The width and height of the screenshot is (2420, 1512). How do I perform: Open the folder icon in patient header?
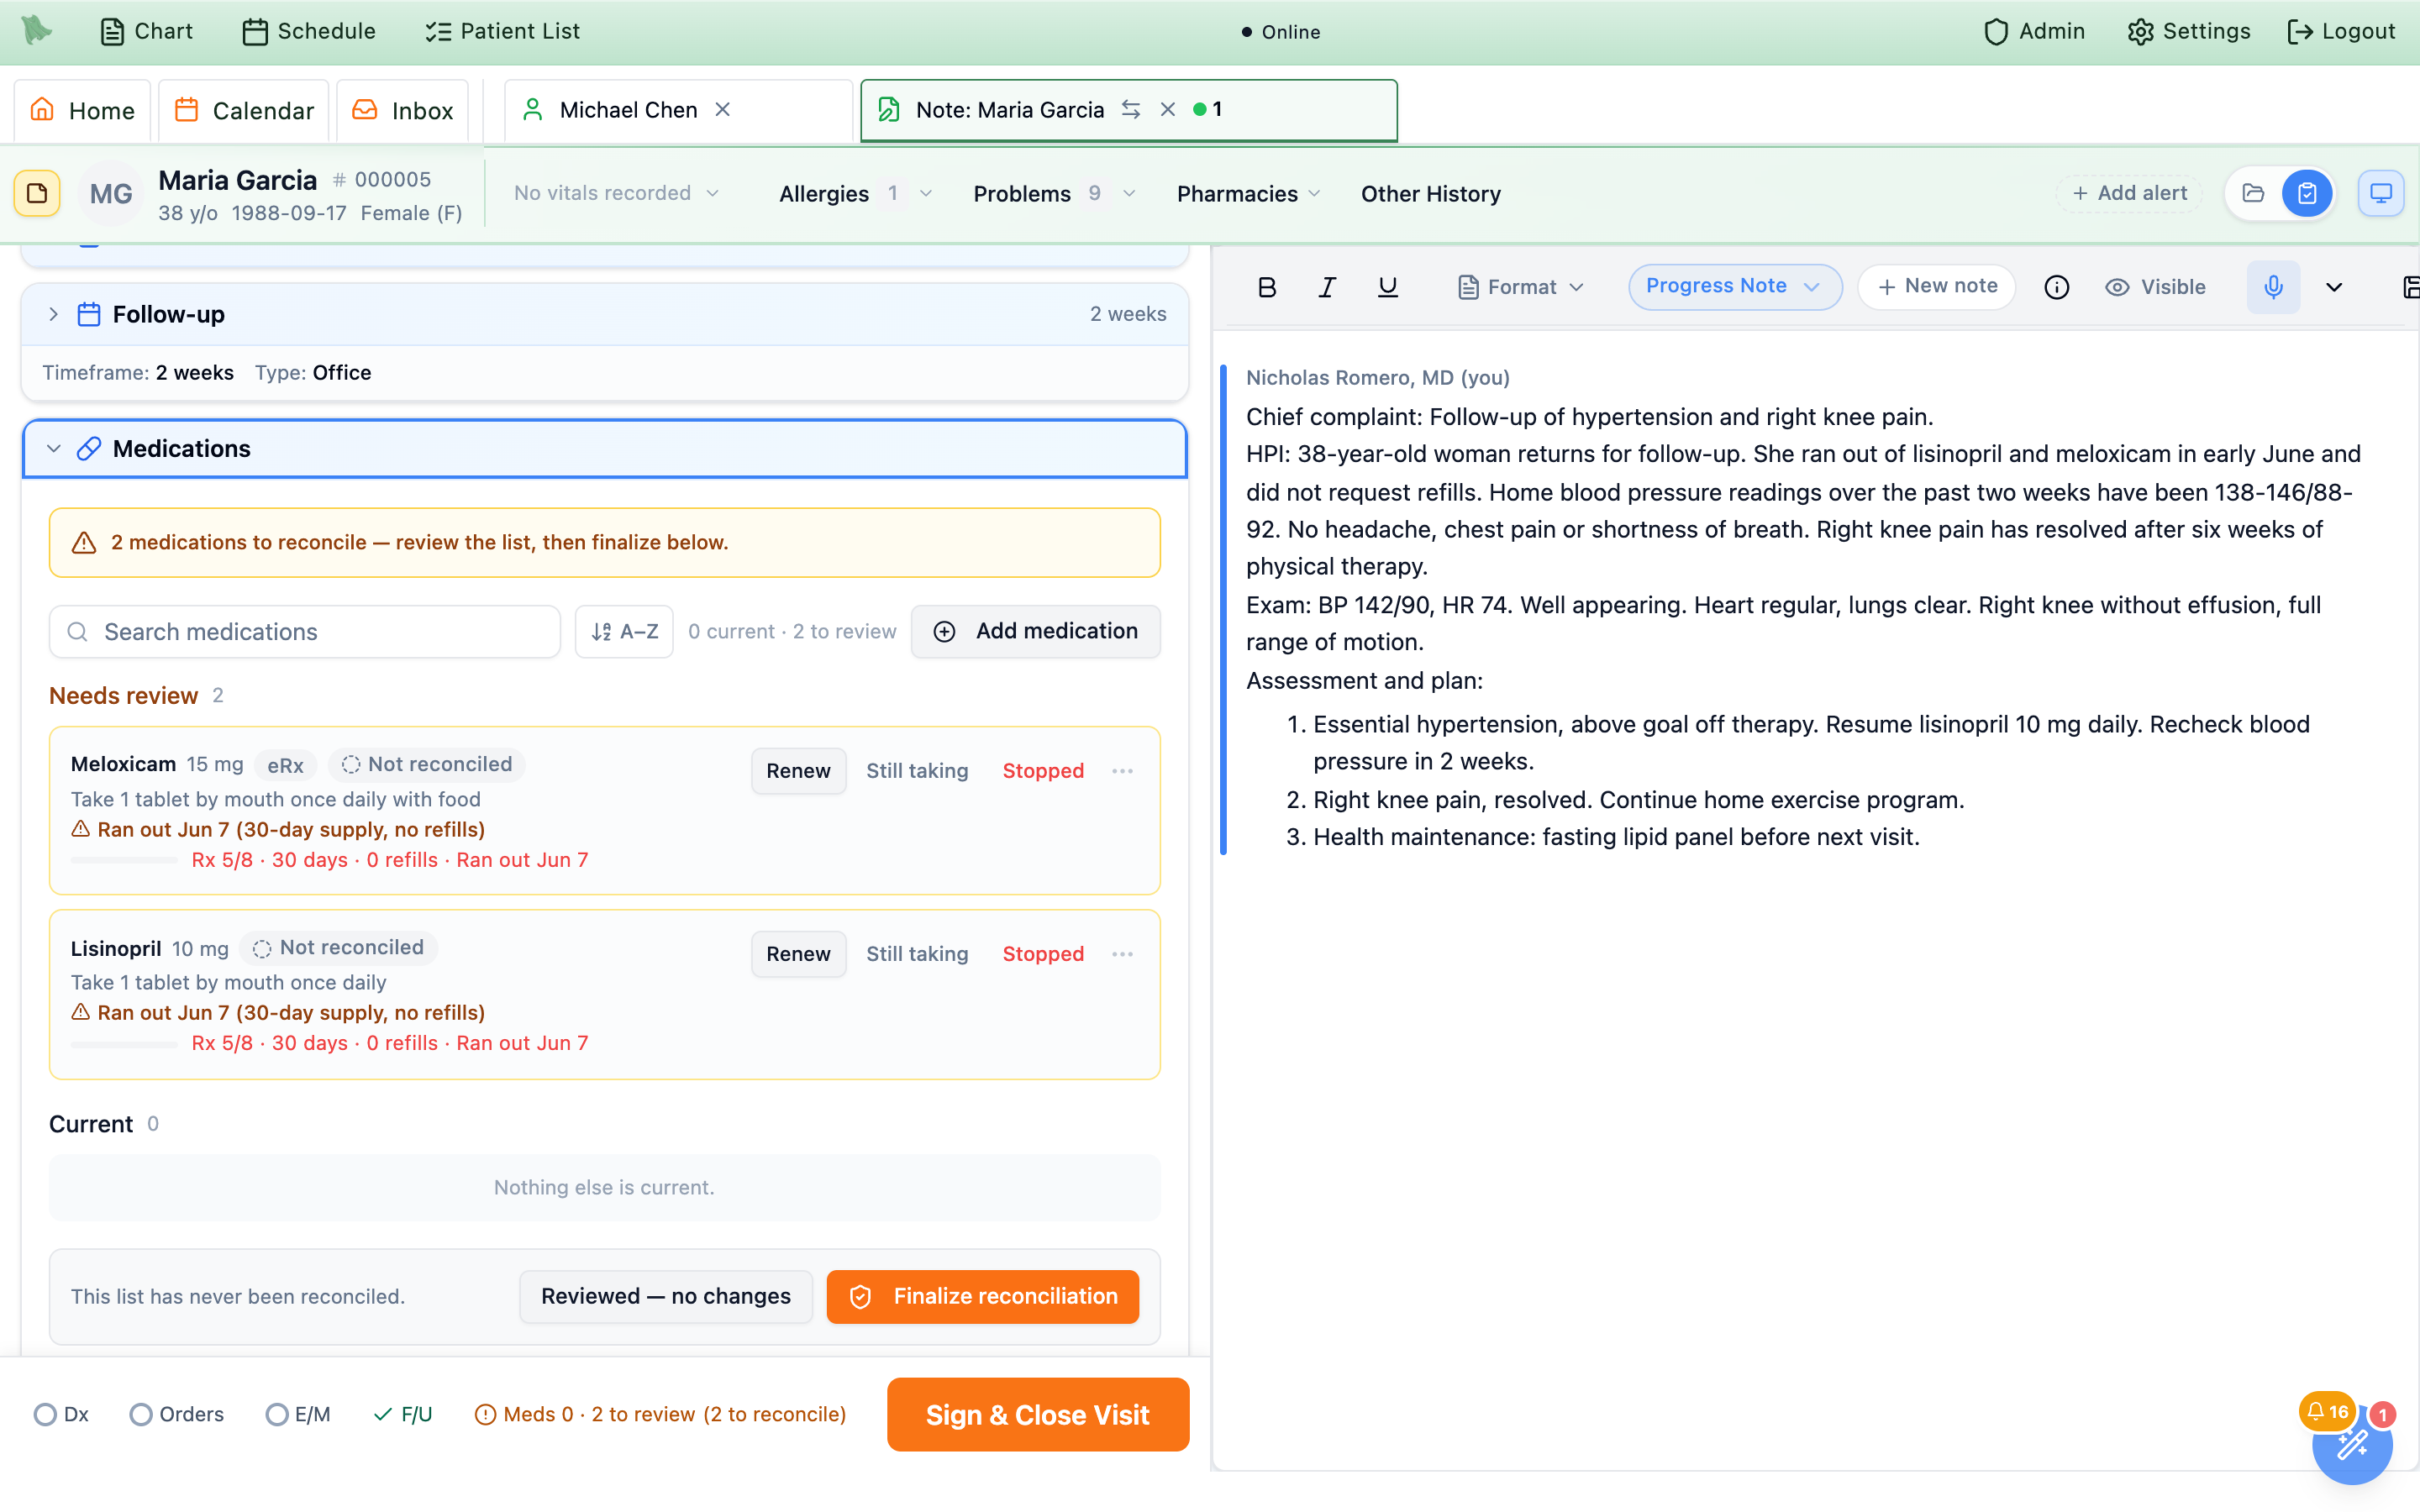(x=2252, y=193)
